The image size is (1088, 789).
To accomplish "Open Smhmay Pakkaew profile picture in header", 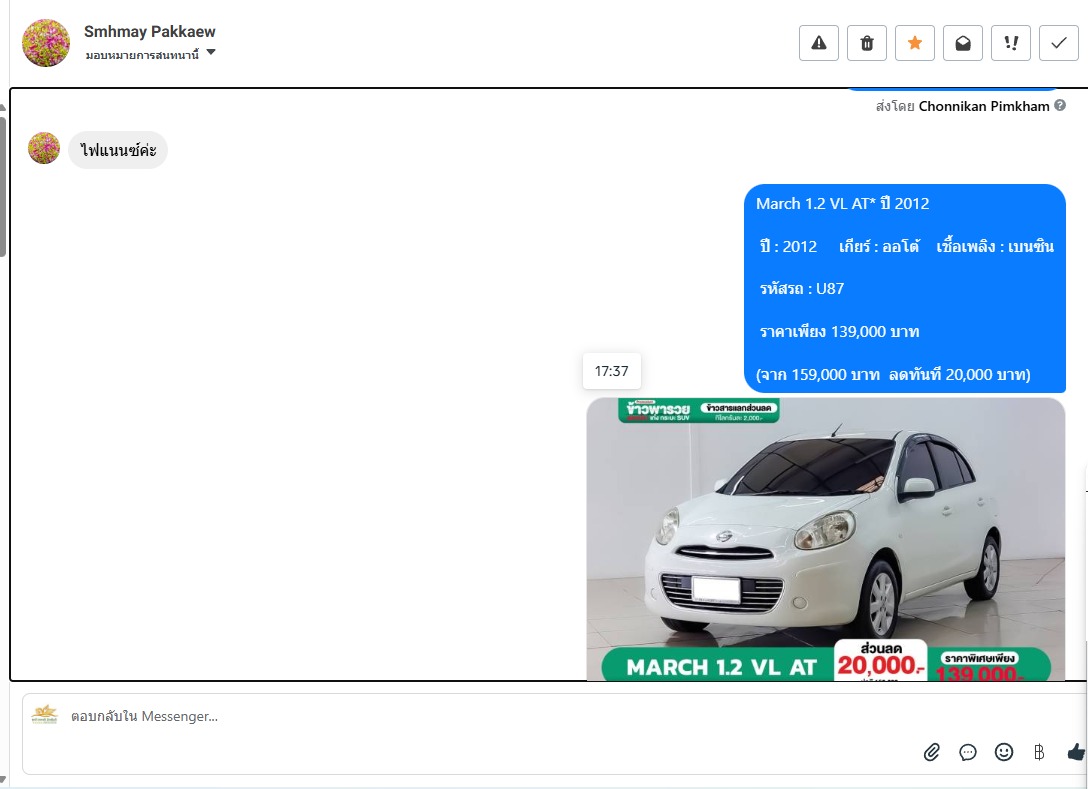I will click(46, 43).
